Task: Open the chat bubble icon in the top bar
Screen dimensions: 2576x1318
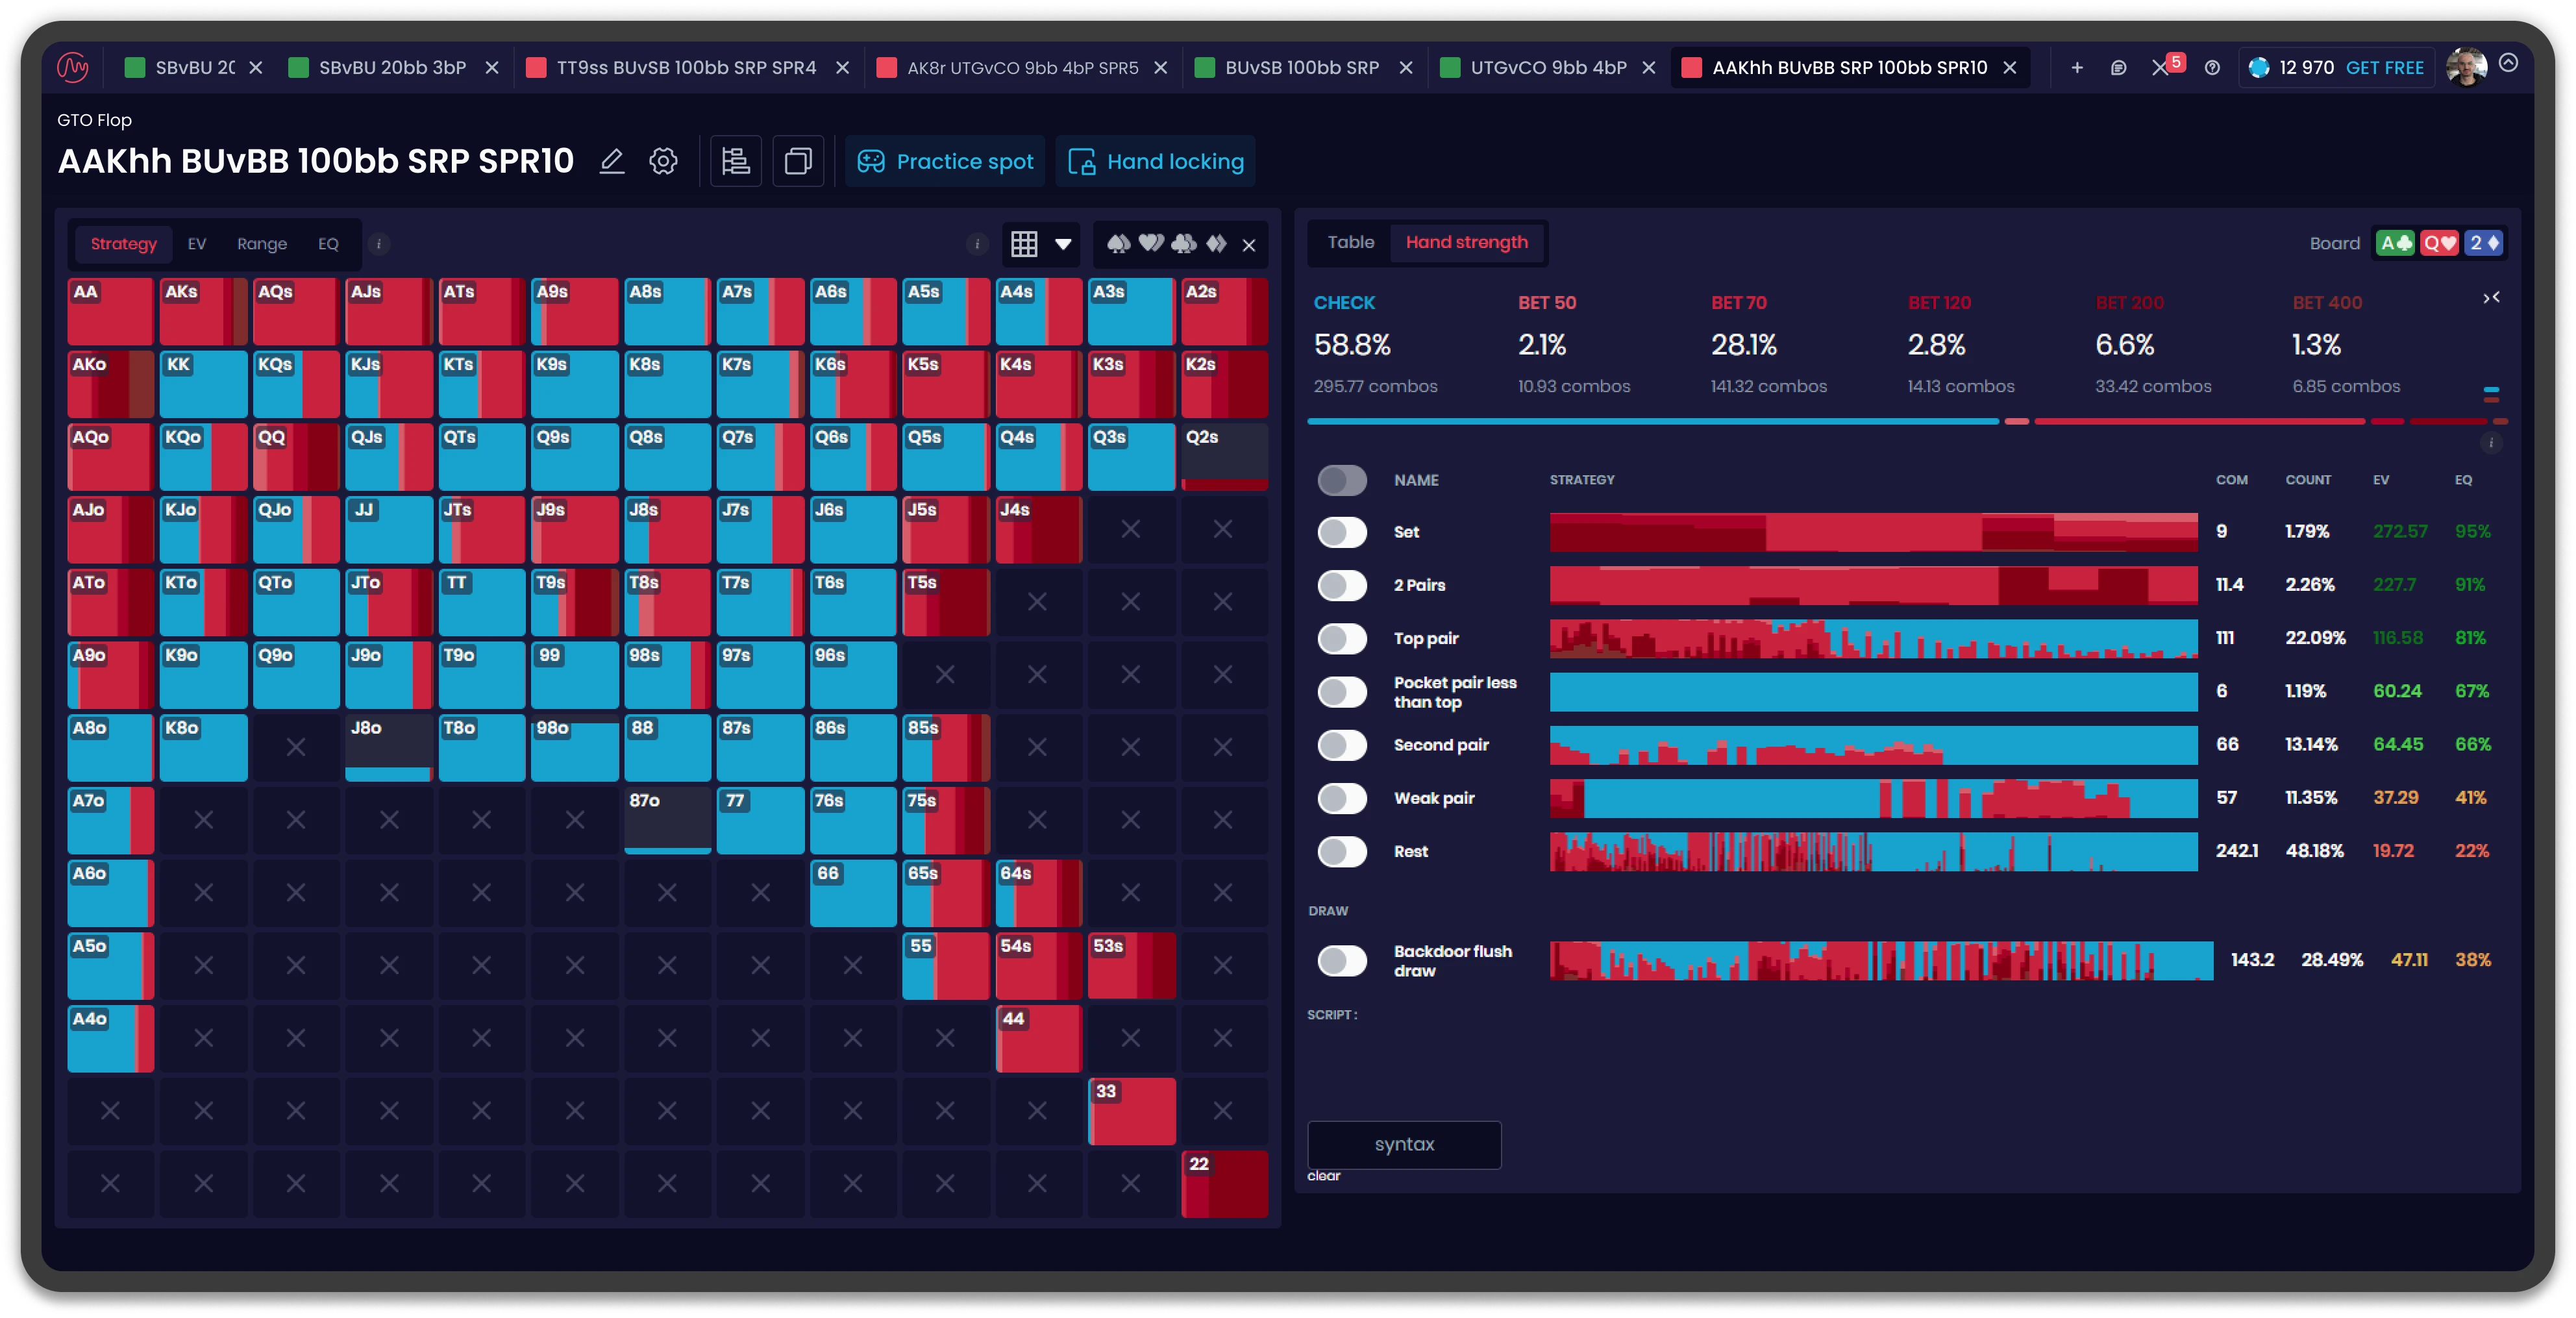Action: [x=2118, y=68]
